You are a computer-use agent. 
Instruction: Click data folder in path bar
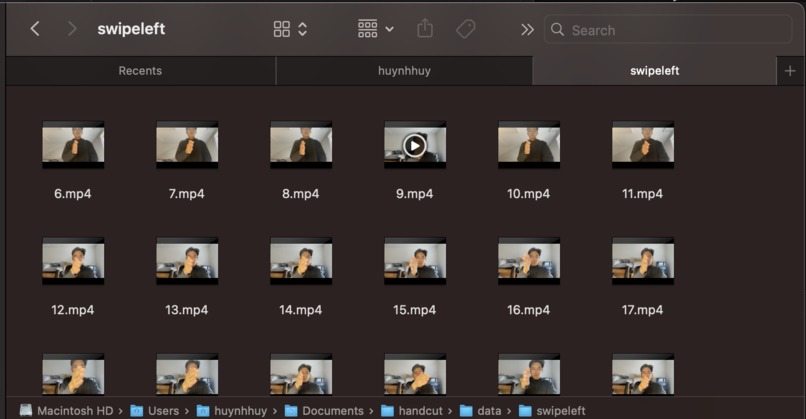click(480, 411)
